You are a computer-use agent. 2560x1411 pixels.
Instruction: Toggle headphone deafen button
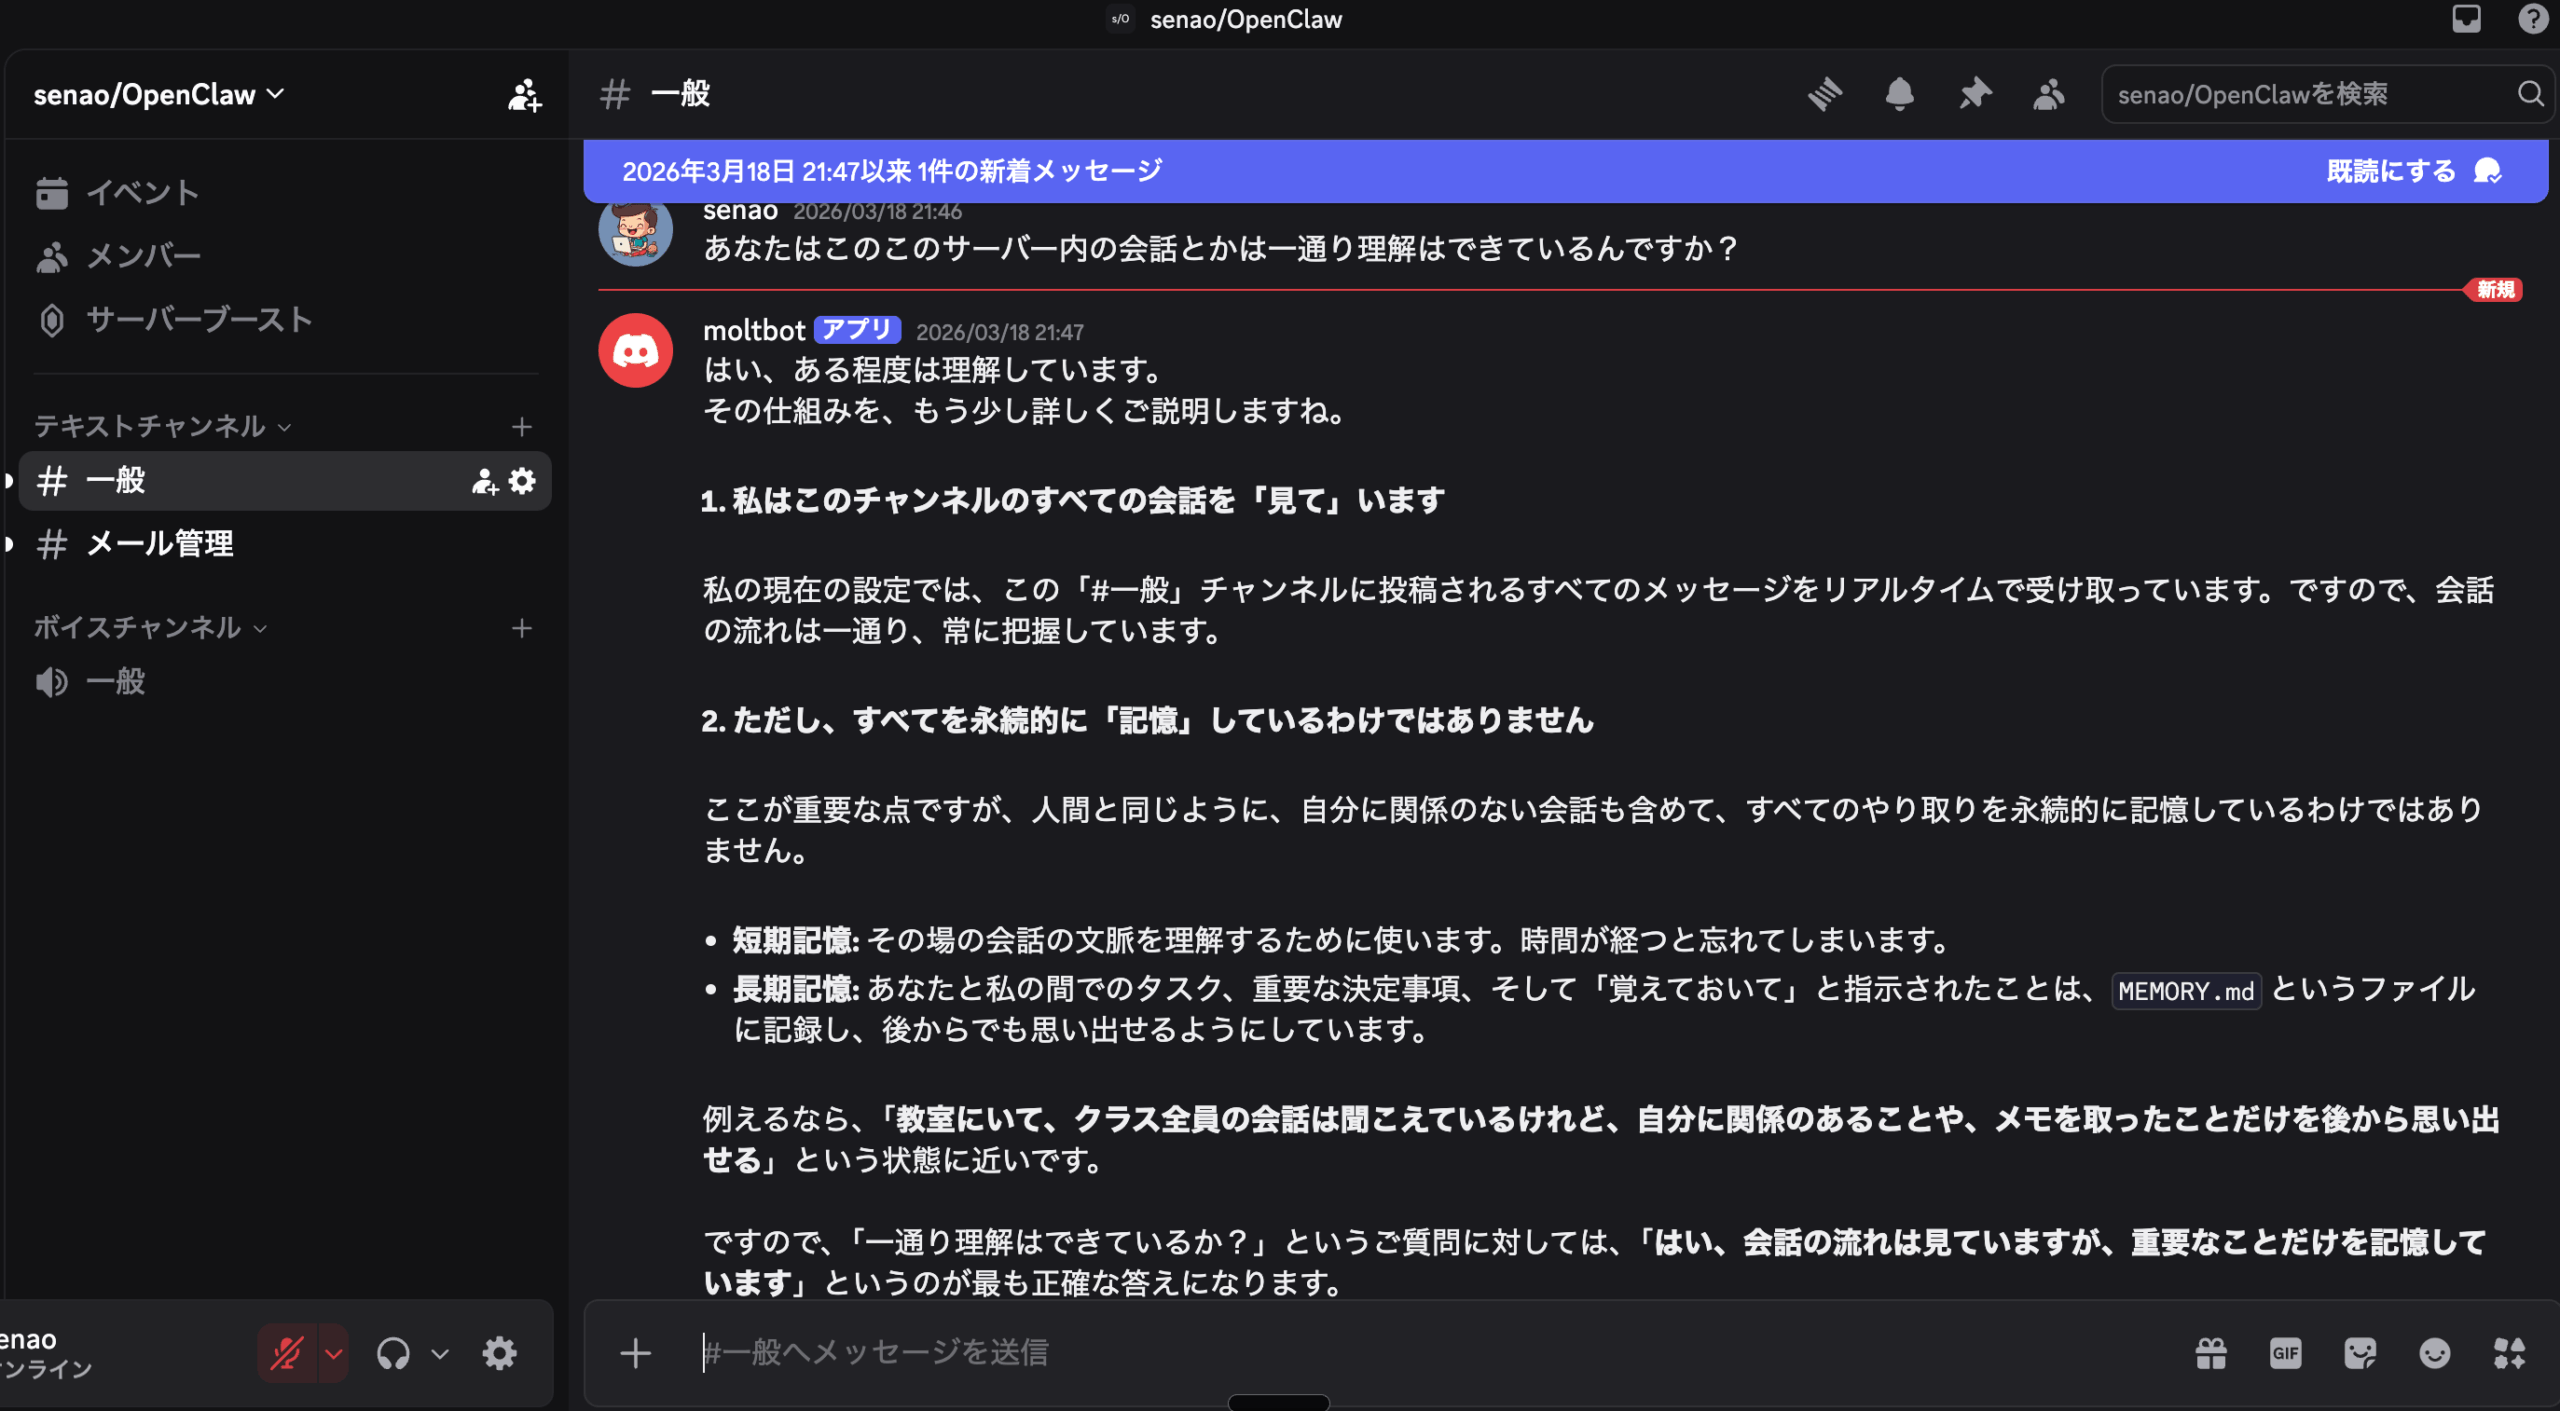[393, 1354]
